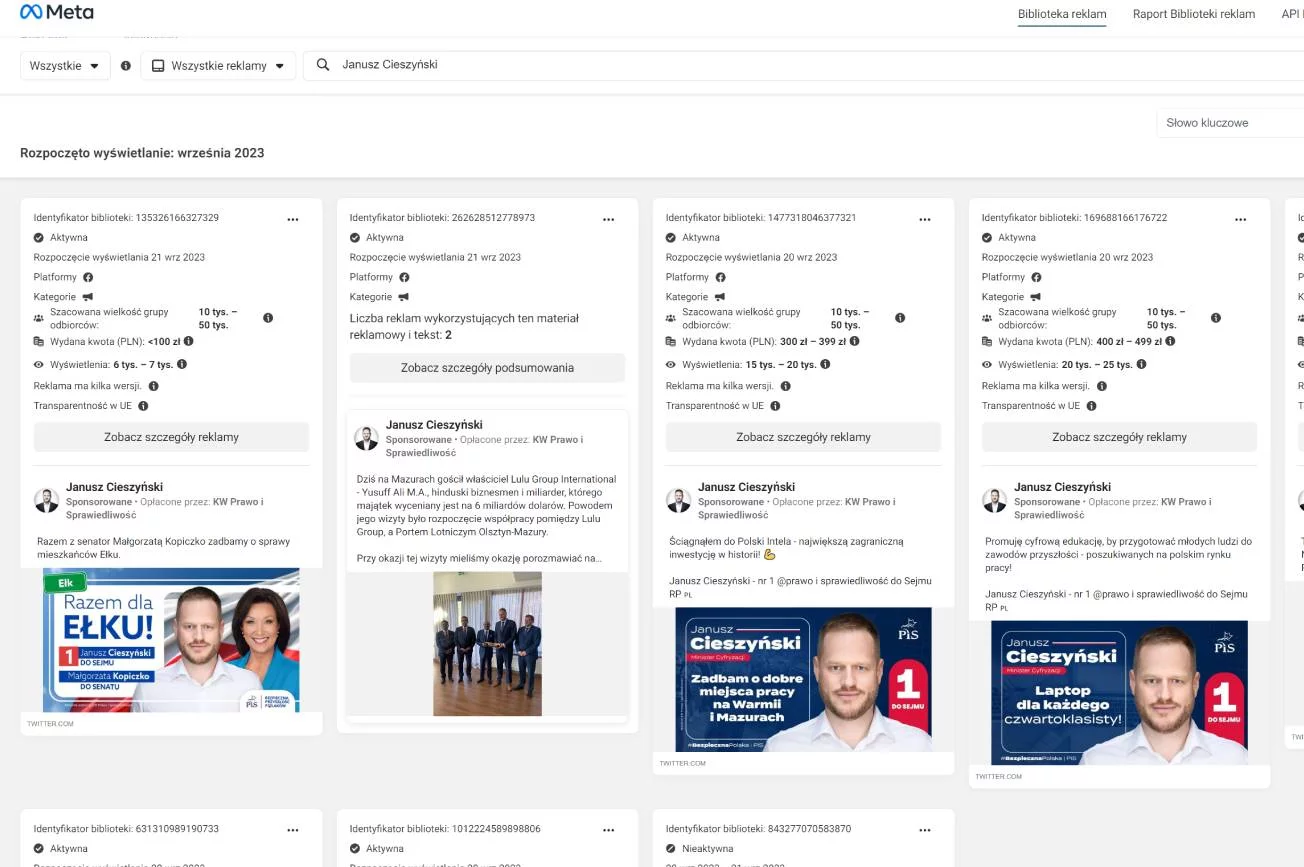The height and width of the screenshot is (867, 1304).
Task: Click Janusz Cieszyński name in Ełk ad
Action: (x=114, y=487)
